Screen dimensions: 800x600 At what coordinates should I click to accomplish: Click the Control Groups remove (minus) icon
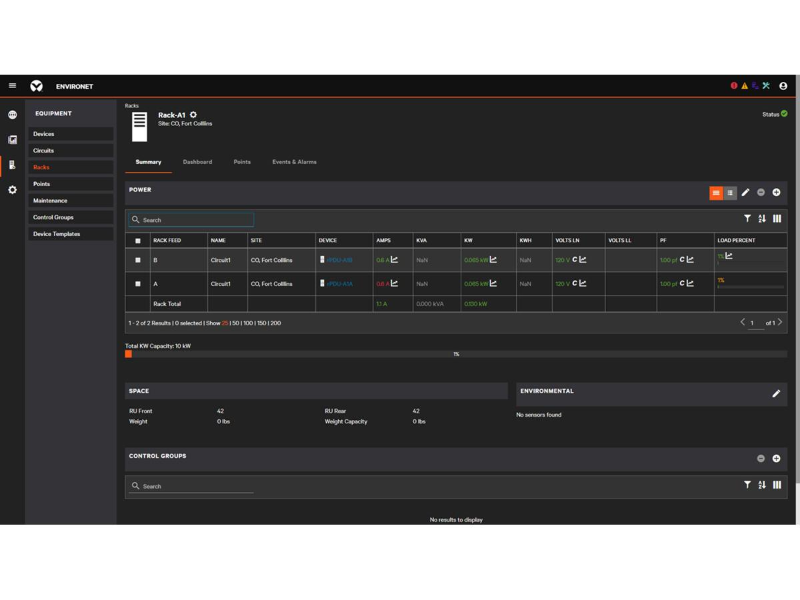pos(761,458)
